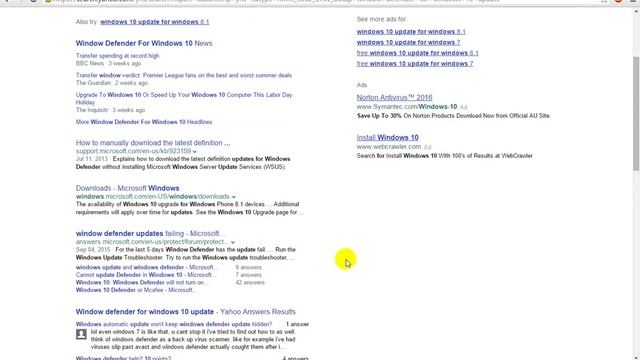Open 'free windows 10 update for windows 7'
640x360 pixels.
(415, 63)
